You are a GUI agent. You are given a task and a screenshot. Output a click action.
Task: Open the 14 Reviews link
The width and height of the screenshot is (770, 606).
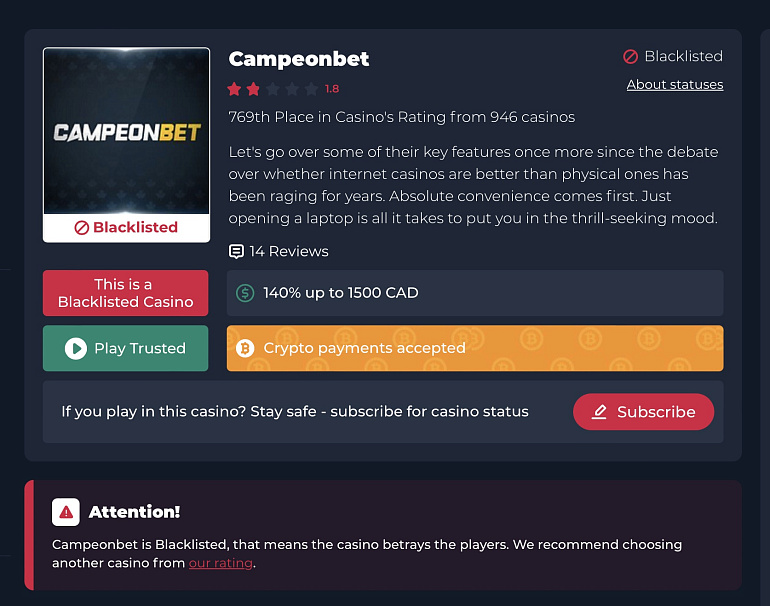coord(289,251)
